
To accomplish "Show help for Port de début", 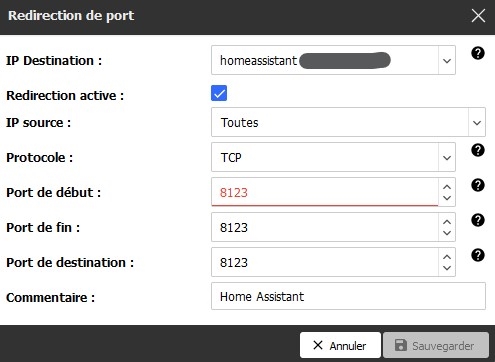I will click(x=478, y=185).
